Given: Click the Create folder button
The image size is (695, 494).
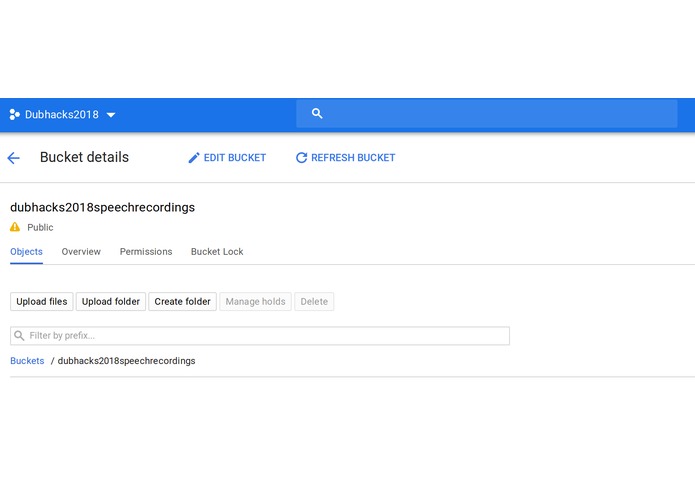Looking at the screenshot, I should (x=183, y=301).
